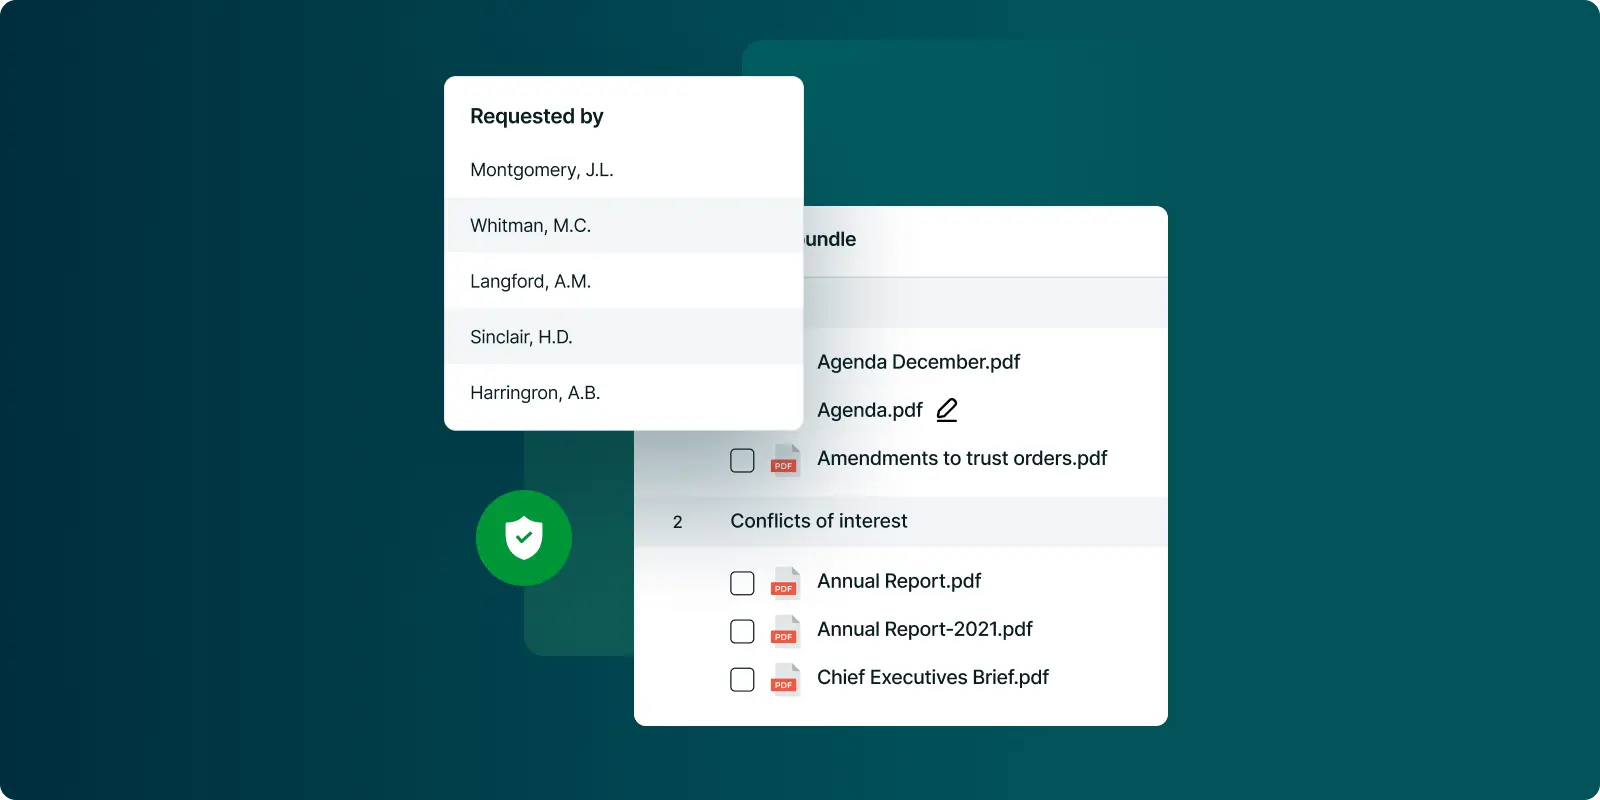Open the Annual Report-2021.pdf file name
Image resolution: width=1600 pixels, height=800 pixels.
(925, 629)
